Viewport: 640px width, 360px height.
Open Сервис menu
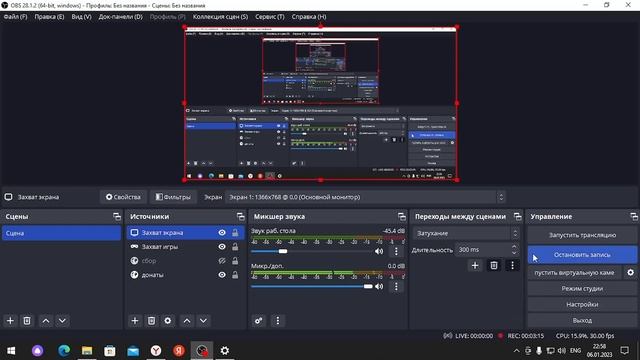269,17
